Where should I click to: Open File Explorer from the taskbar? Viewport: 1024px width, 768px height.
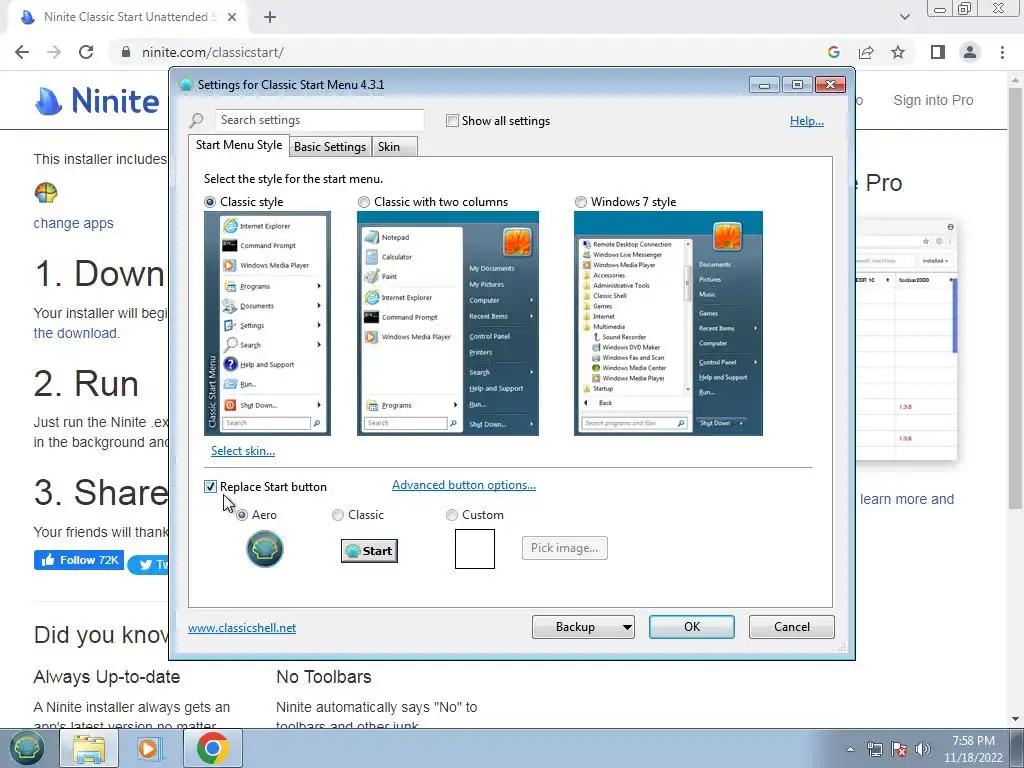coord(89,748)
